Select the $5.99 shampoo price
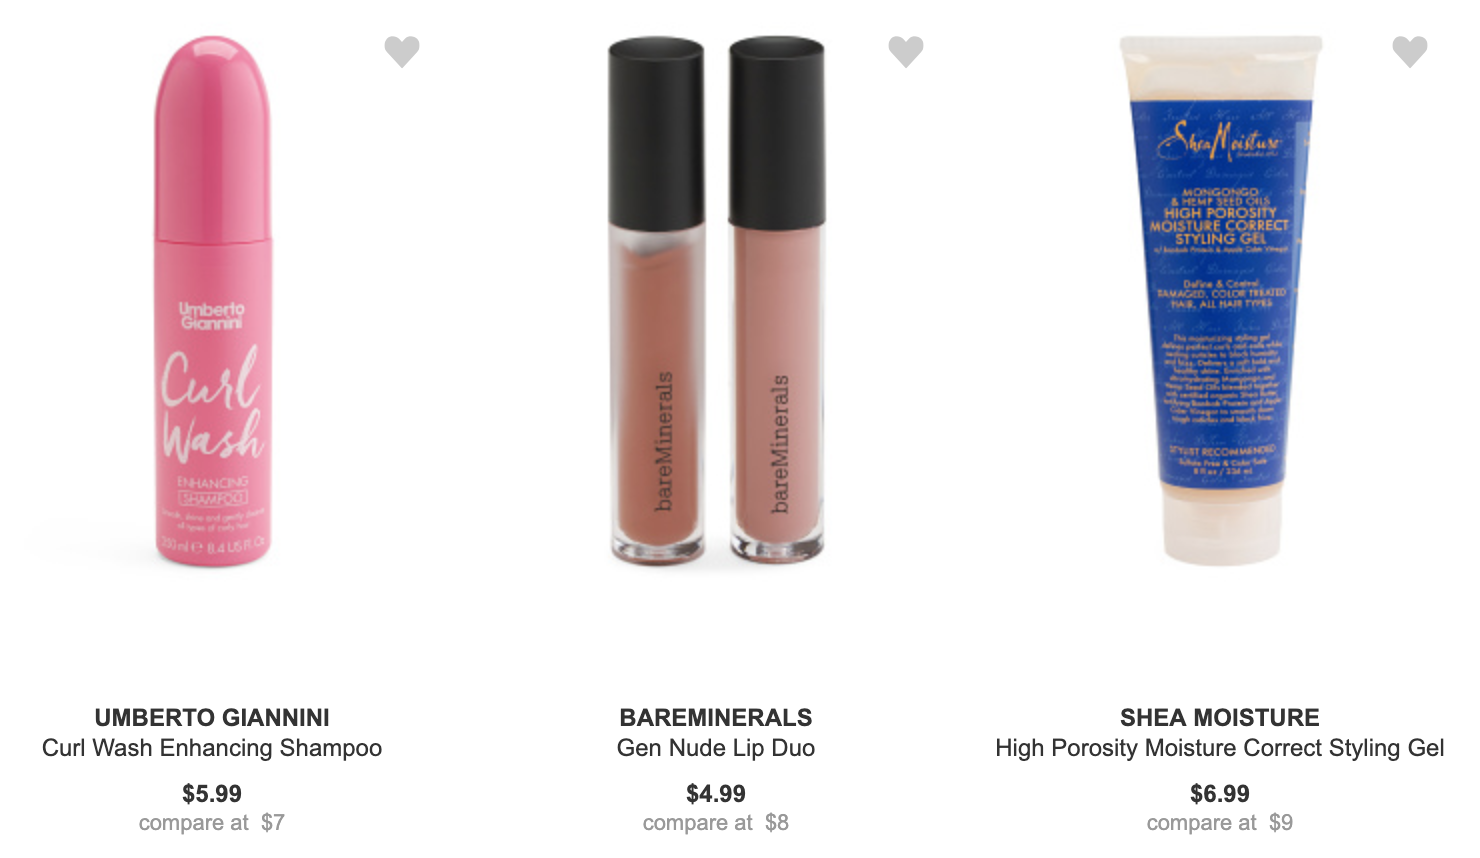The height and width of the screenshot is (858, 1480). (x=212, y=794)
